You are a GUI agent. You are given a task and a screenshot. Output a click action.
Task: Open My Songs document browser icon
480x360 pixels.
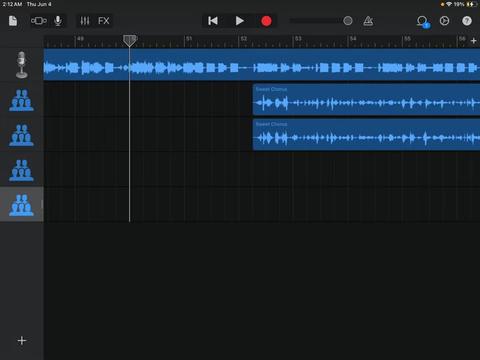[x=13, y=21]
